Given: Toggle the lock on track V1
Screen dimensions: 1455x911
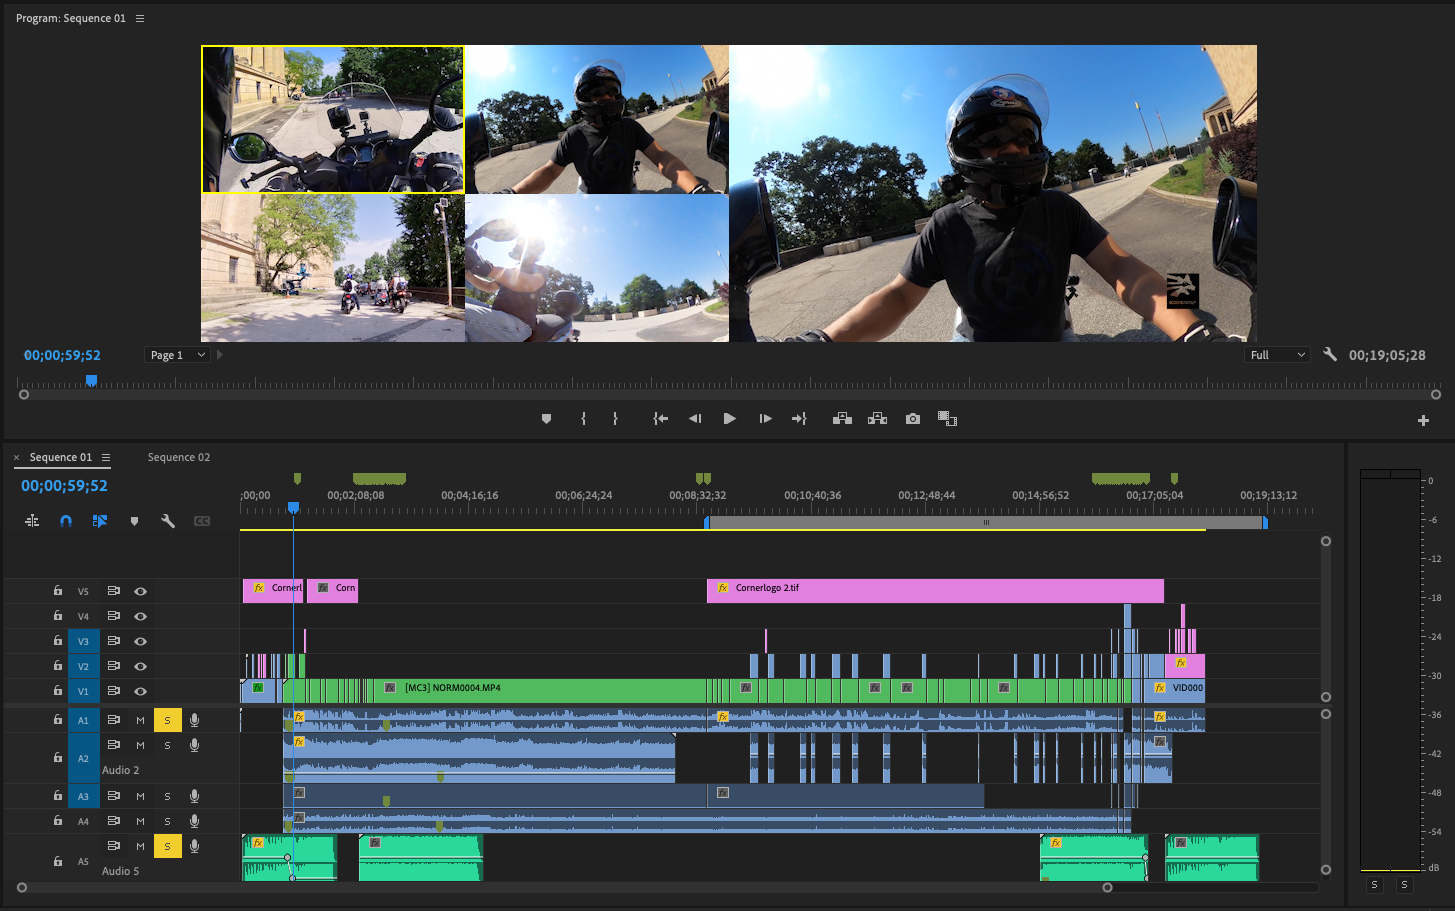Looking at the screenshot, I should (58, 691).
